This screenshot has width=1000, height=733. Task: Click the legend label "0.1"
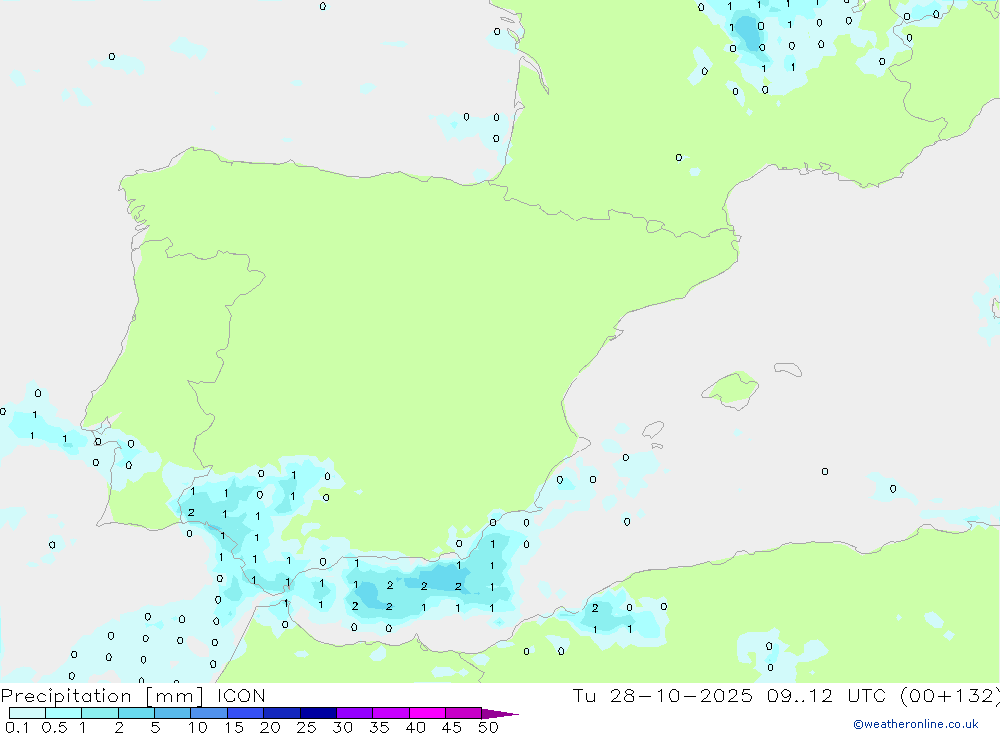pyautogui.click(x=17, y=727)
